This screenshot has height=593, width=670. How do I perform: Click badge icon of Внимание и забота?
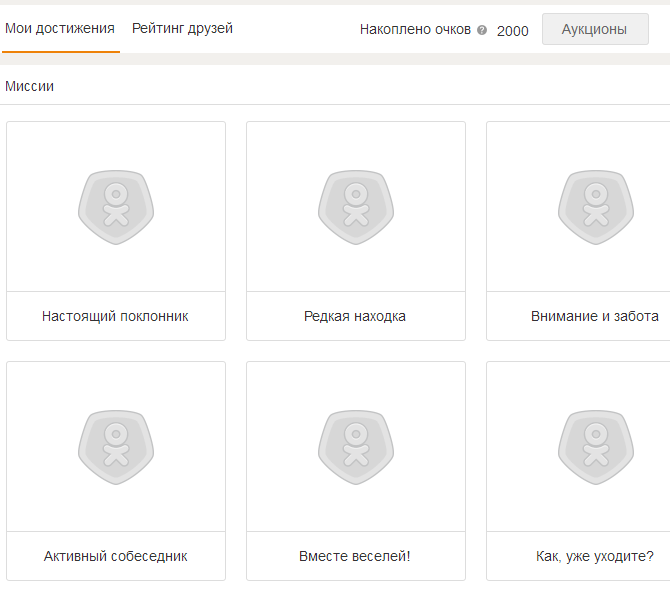pyautogui.click(x=596, y=207)
